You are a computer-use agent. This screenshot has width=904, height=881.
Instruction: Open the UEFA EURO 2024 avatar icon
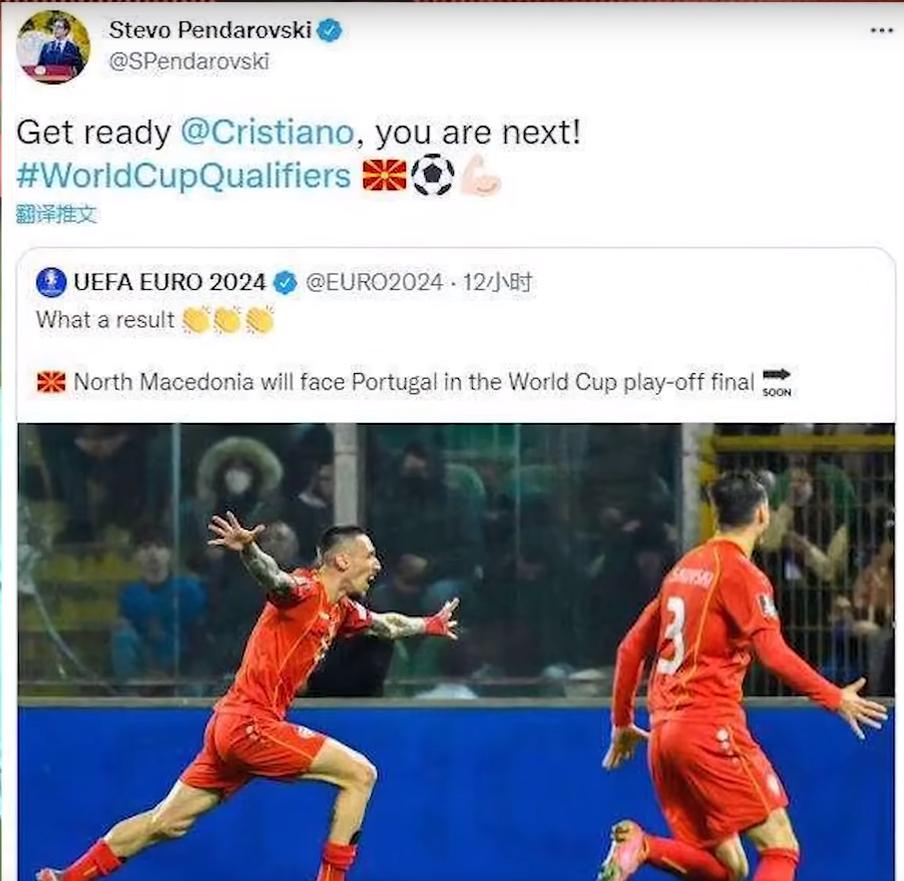coord(51,283)
